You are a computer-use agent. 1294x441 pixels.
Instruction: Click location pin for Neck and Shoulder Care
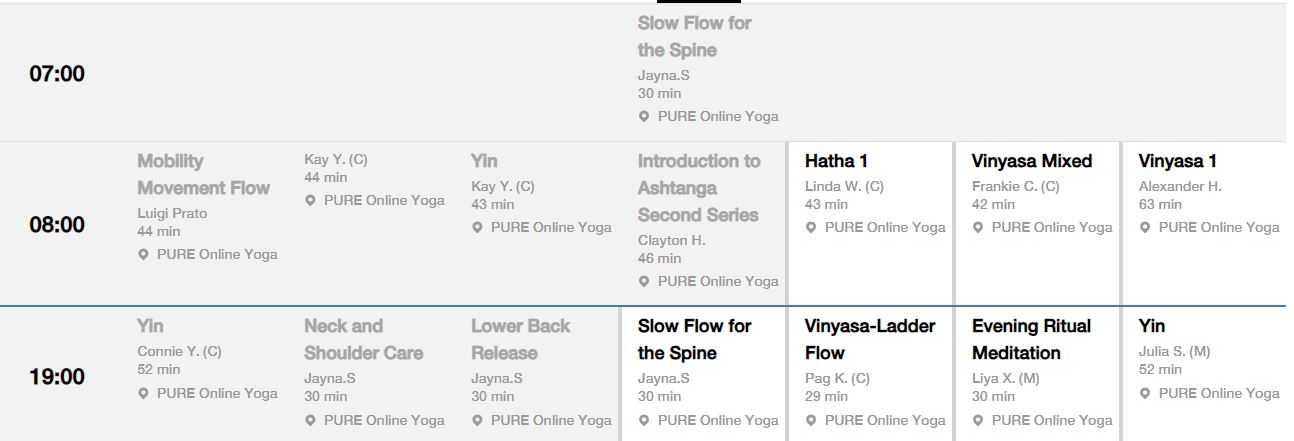click(311, 420)
